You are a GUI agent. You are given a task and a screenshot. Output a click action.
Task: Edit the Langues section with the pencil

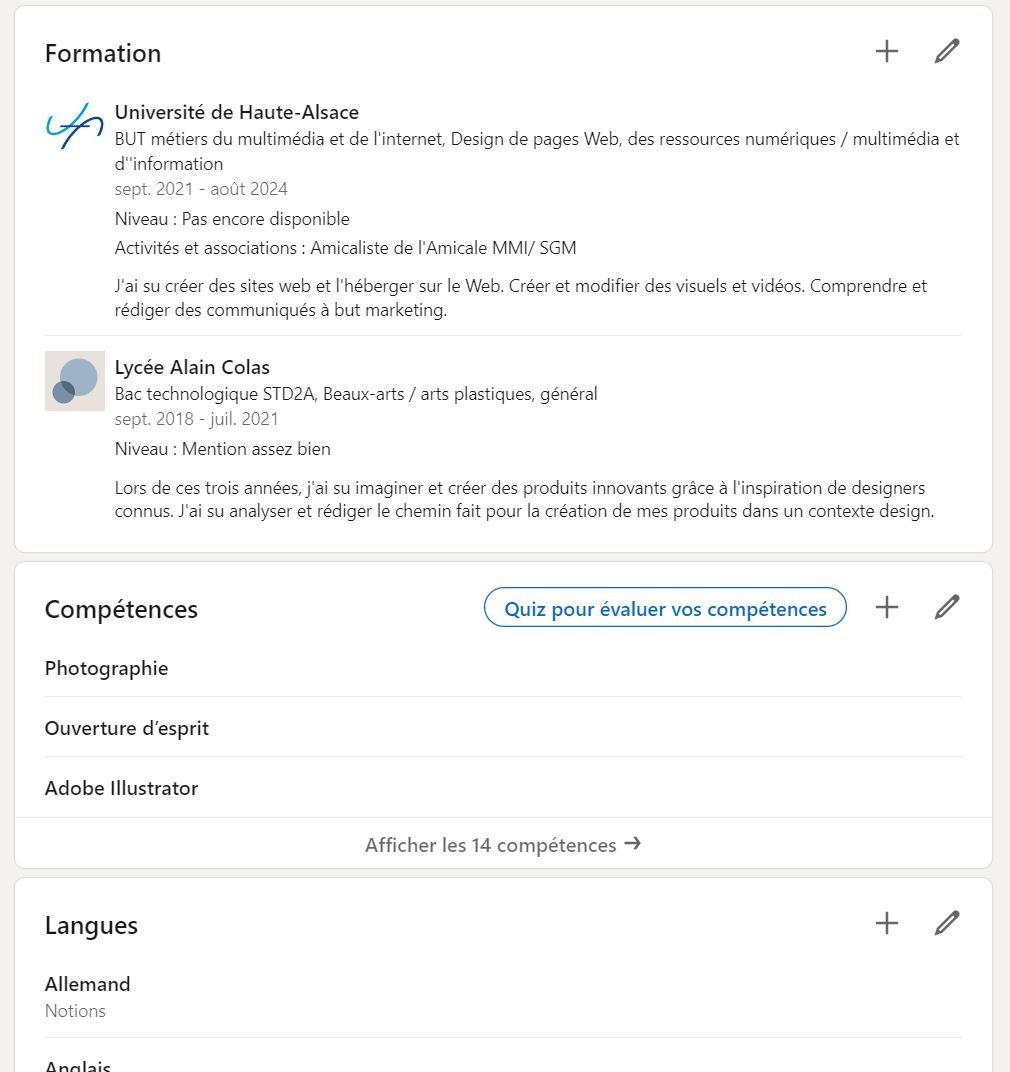click(946, 923)
